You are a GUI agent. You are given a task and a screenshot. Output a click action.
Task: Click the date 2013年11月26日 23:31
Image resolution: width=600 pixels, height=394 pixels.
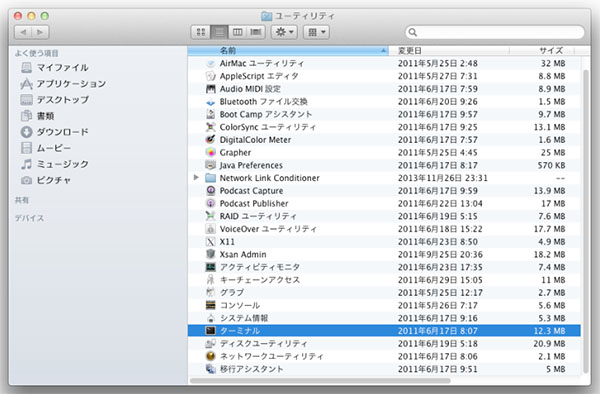point(443,178)
